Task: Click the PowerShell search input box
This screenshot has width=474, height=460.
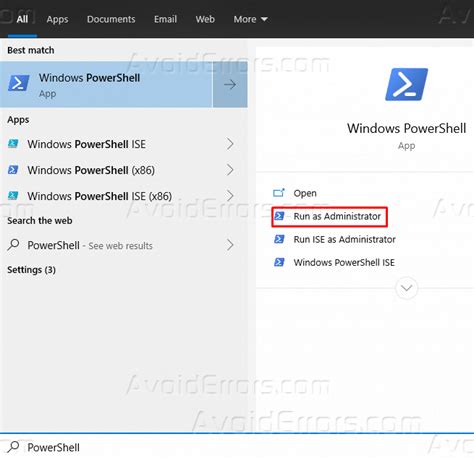Action: (237, 447)
